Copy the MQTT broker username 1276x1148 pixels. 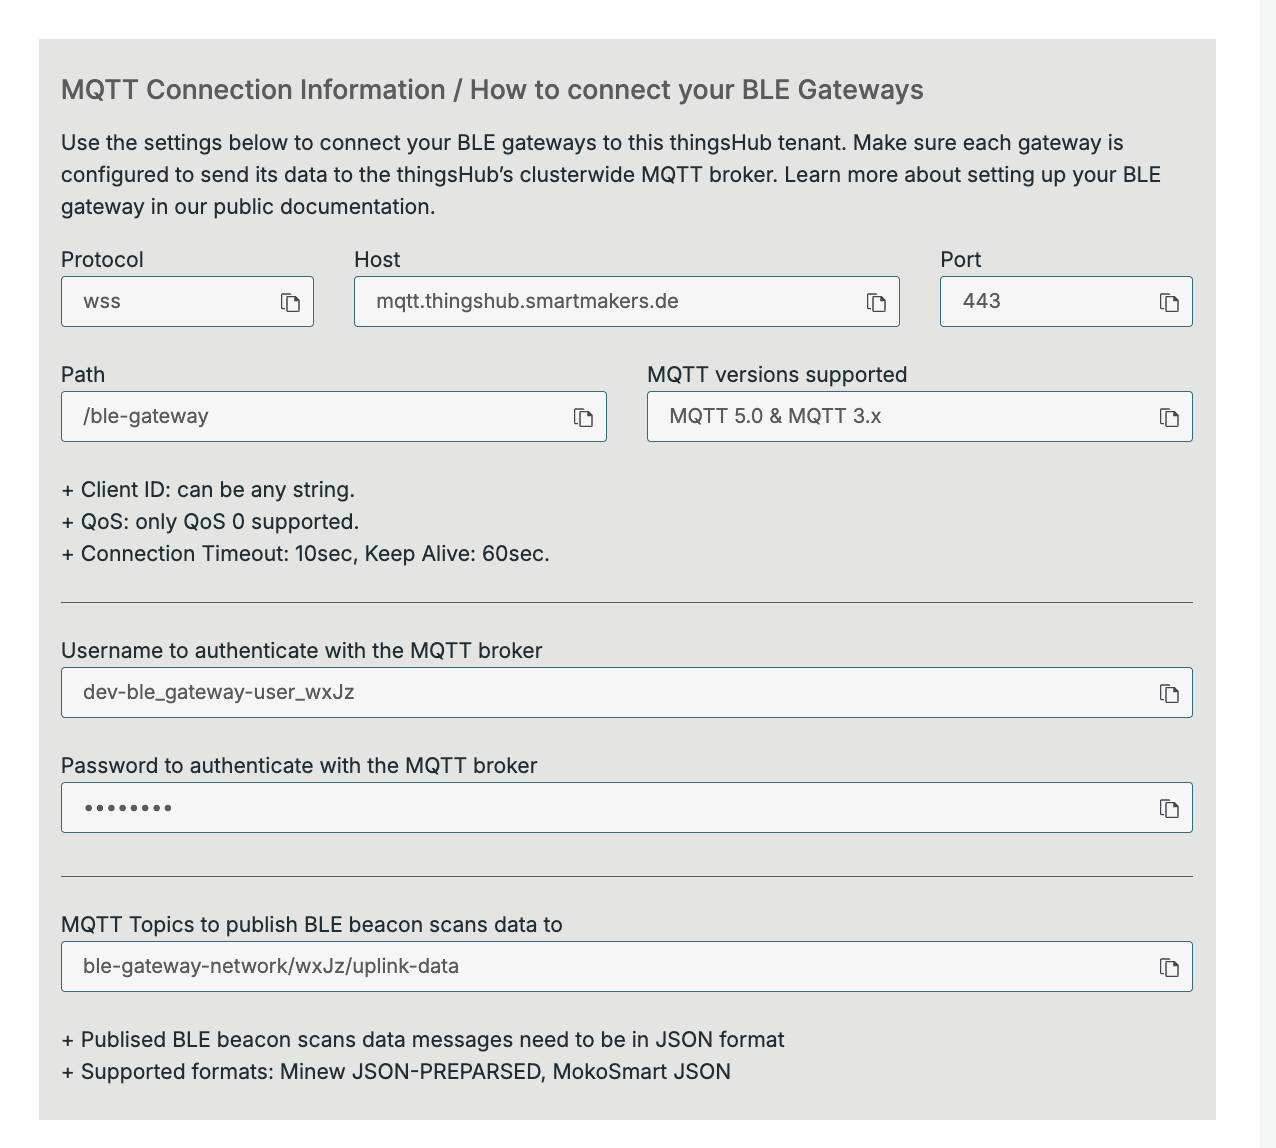pos(1169,693)
